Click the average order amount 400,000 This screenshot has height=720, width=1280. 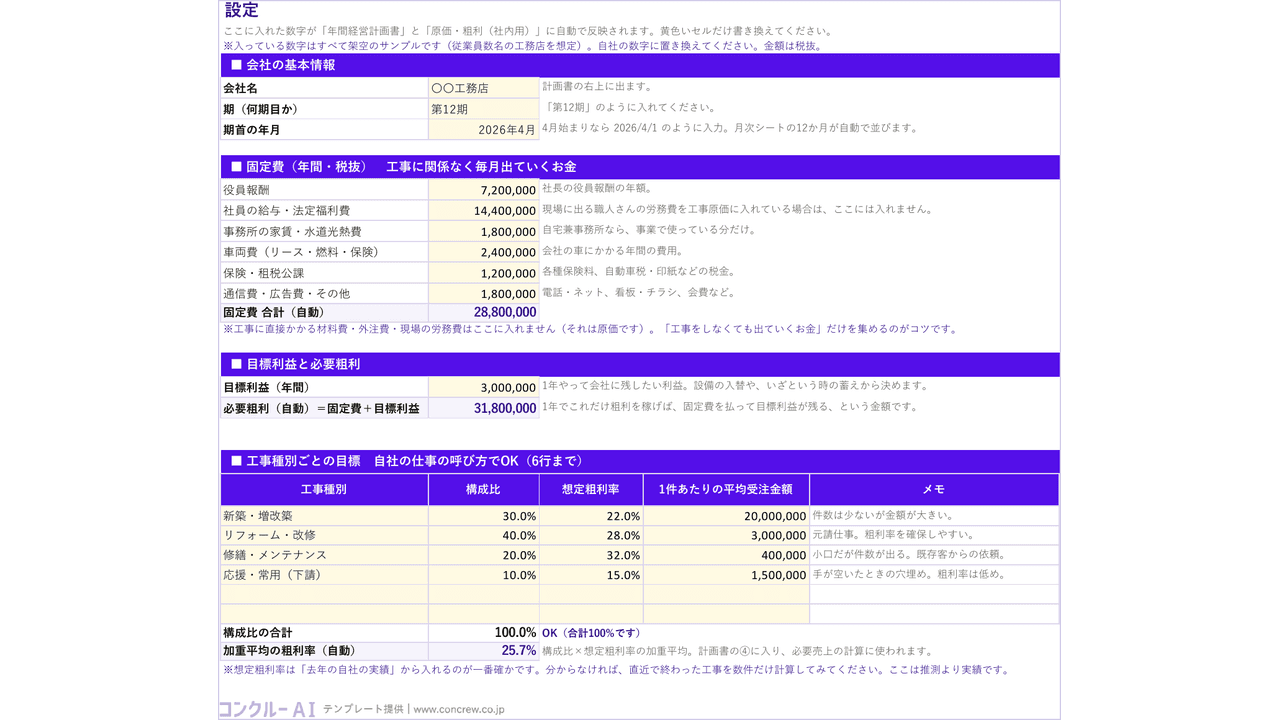726,555
